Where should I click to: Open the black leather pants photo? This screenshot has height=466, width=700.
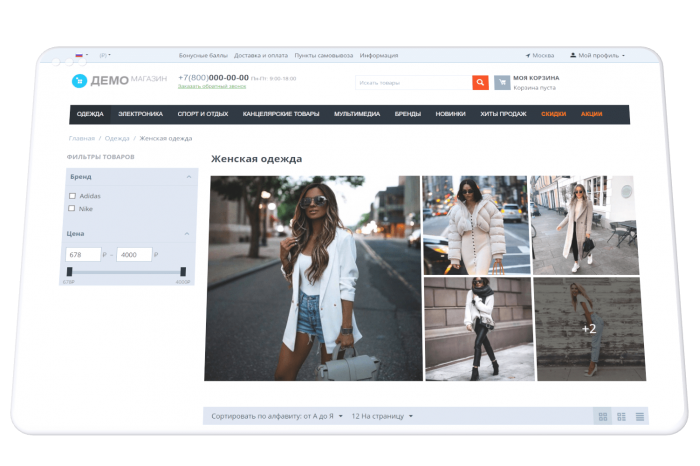point(479,329)
